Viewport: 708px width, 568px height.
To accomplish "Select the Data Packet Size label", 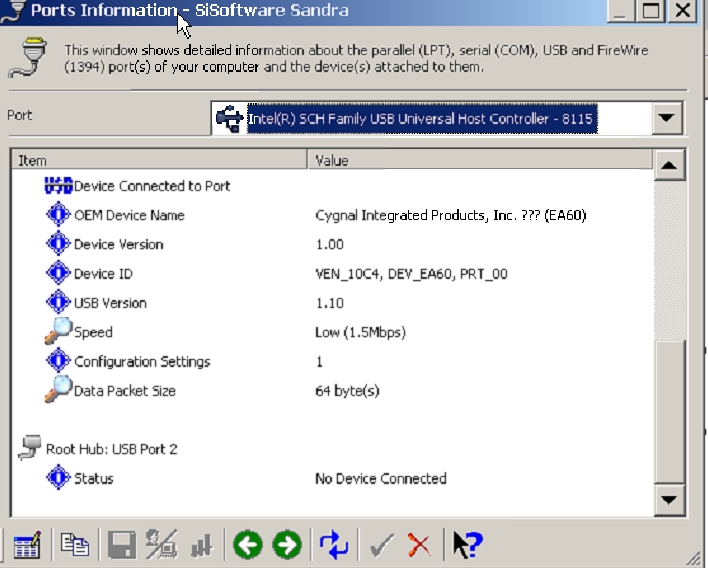I will 125,391.
